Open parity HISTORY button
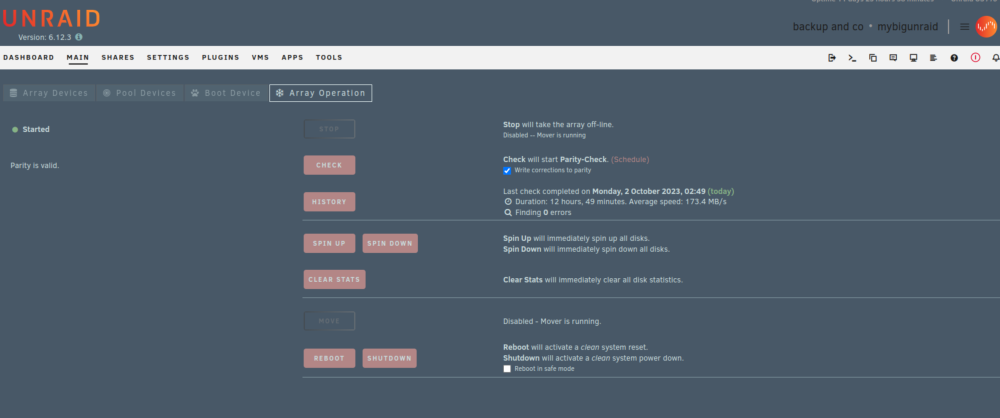The height and width of the screenshot is (418, 1000). point(329,202)
